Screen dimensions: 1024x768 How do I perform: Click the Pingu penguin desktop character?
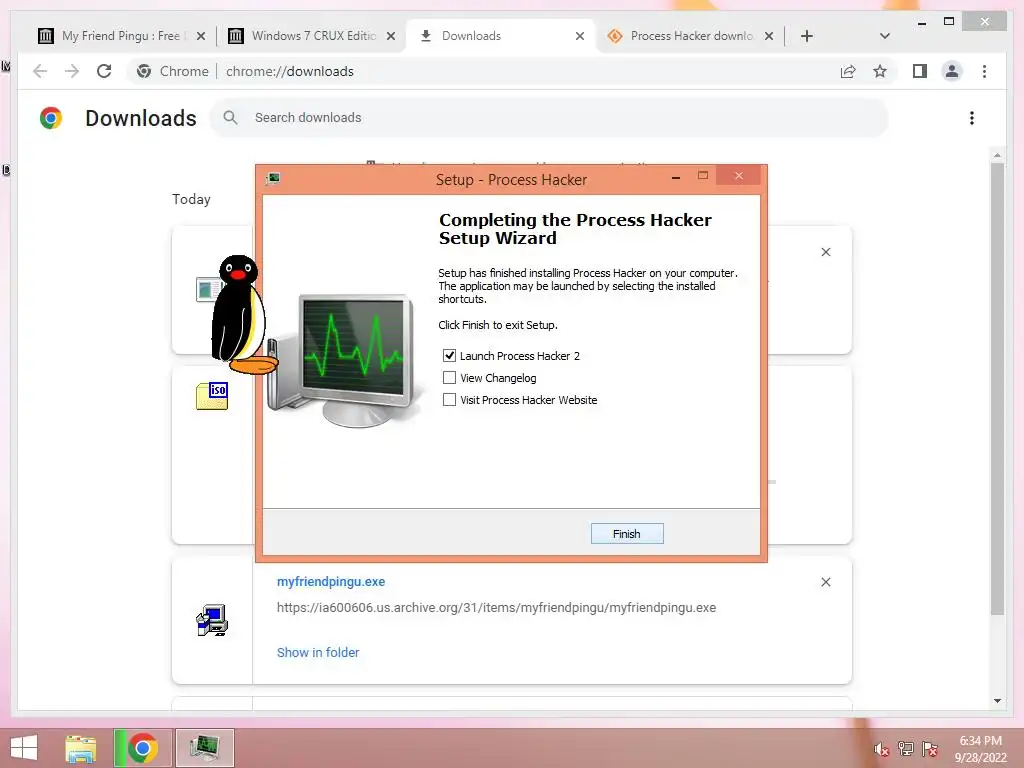click(x=242, y=315)
